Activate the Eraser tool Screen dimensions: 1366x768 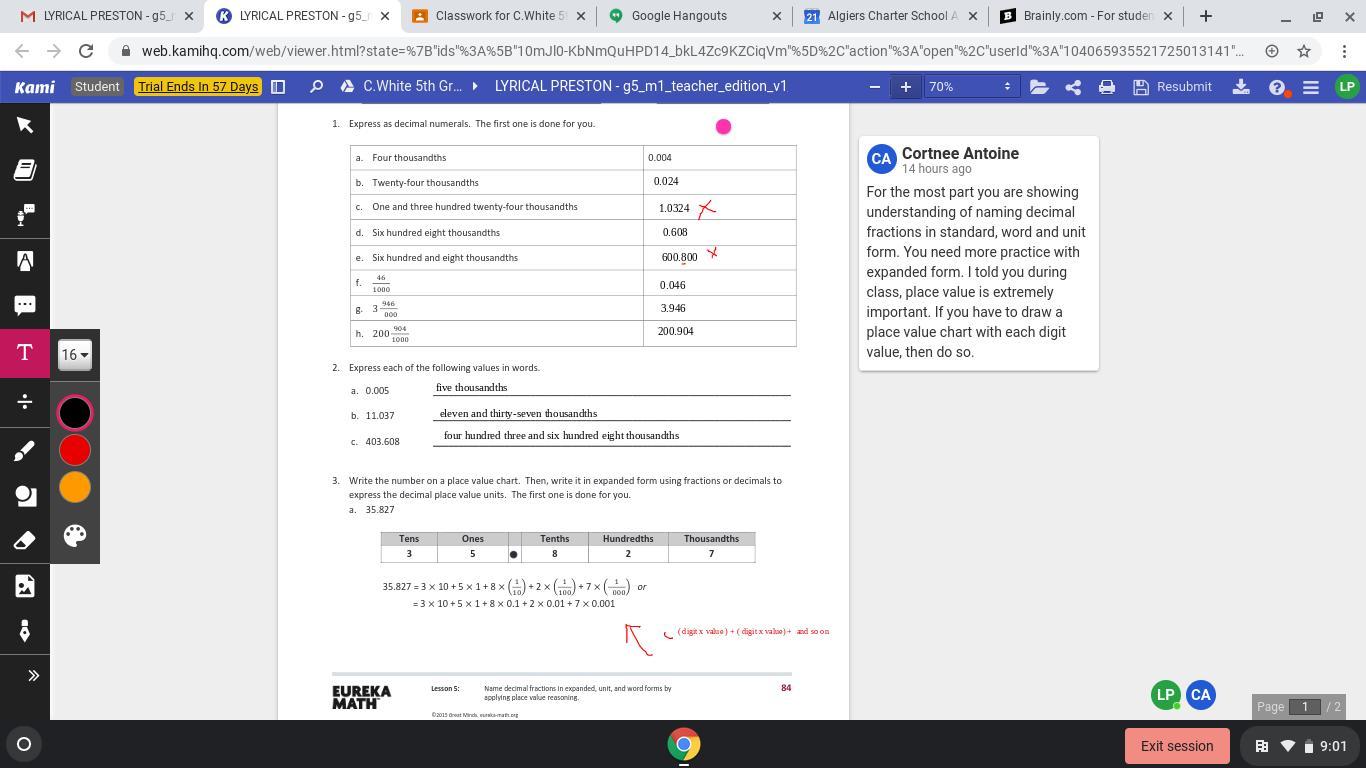click(x=25, y=541)
